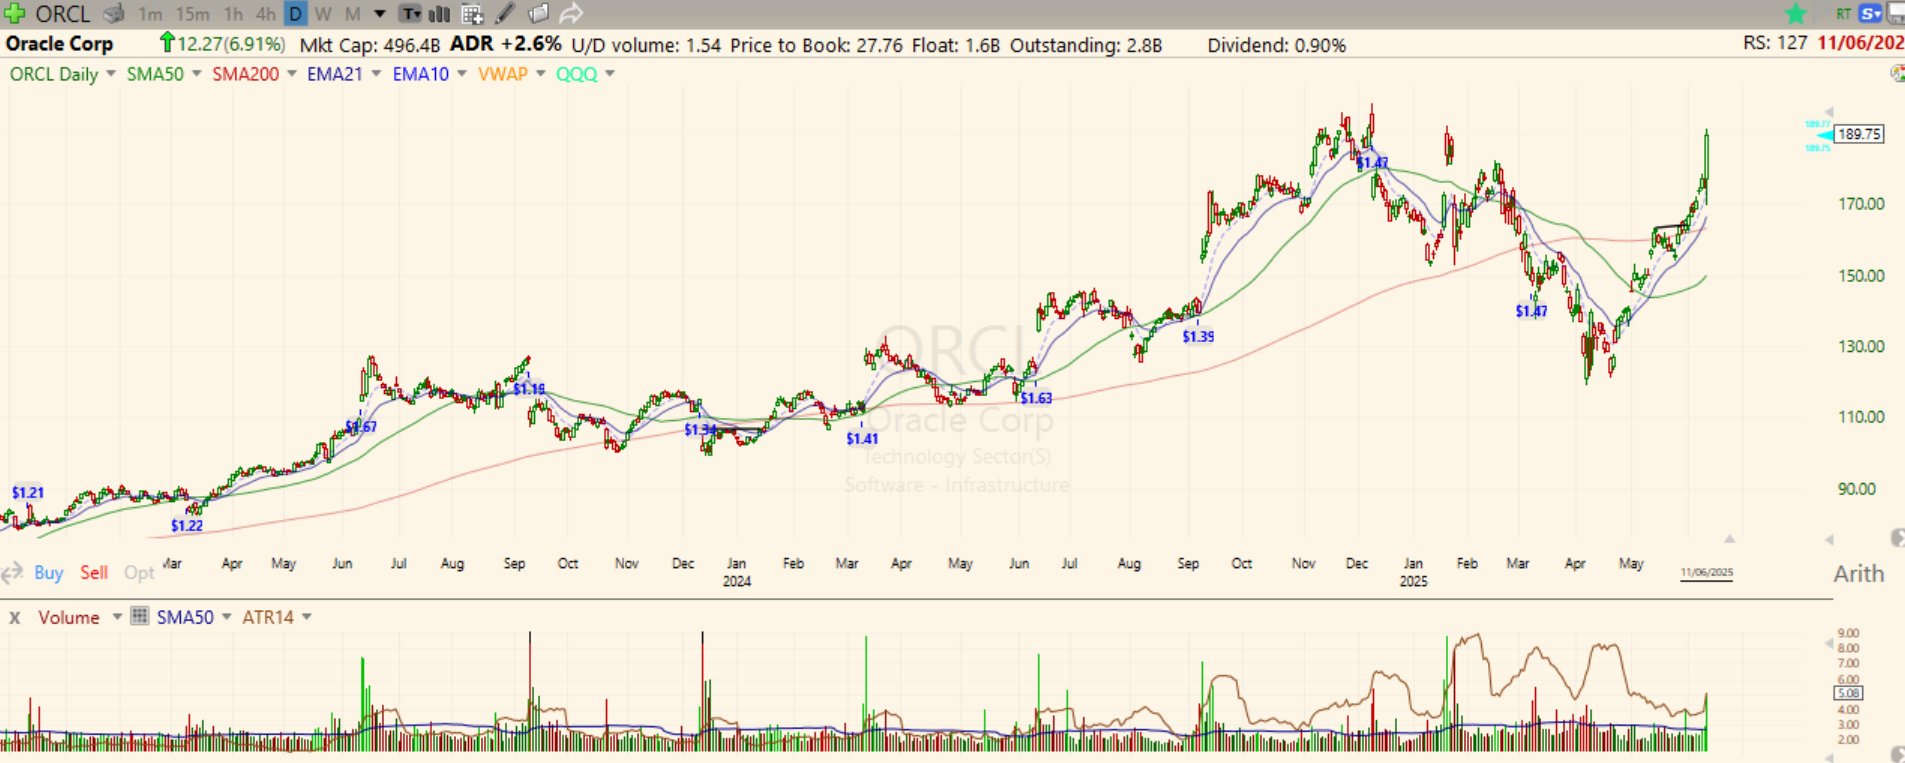Click the folders icon in toolbar
Viewport: 1905px width, 763px height.
click(538, 14)
